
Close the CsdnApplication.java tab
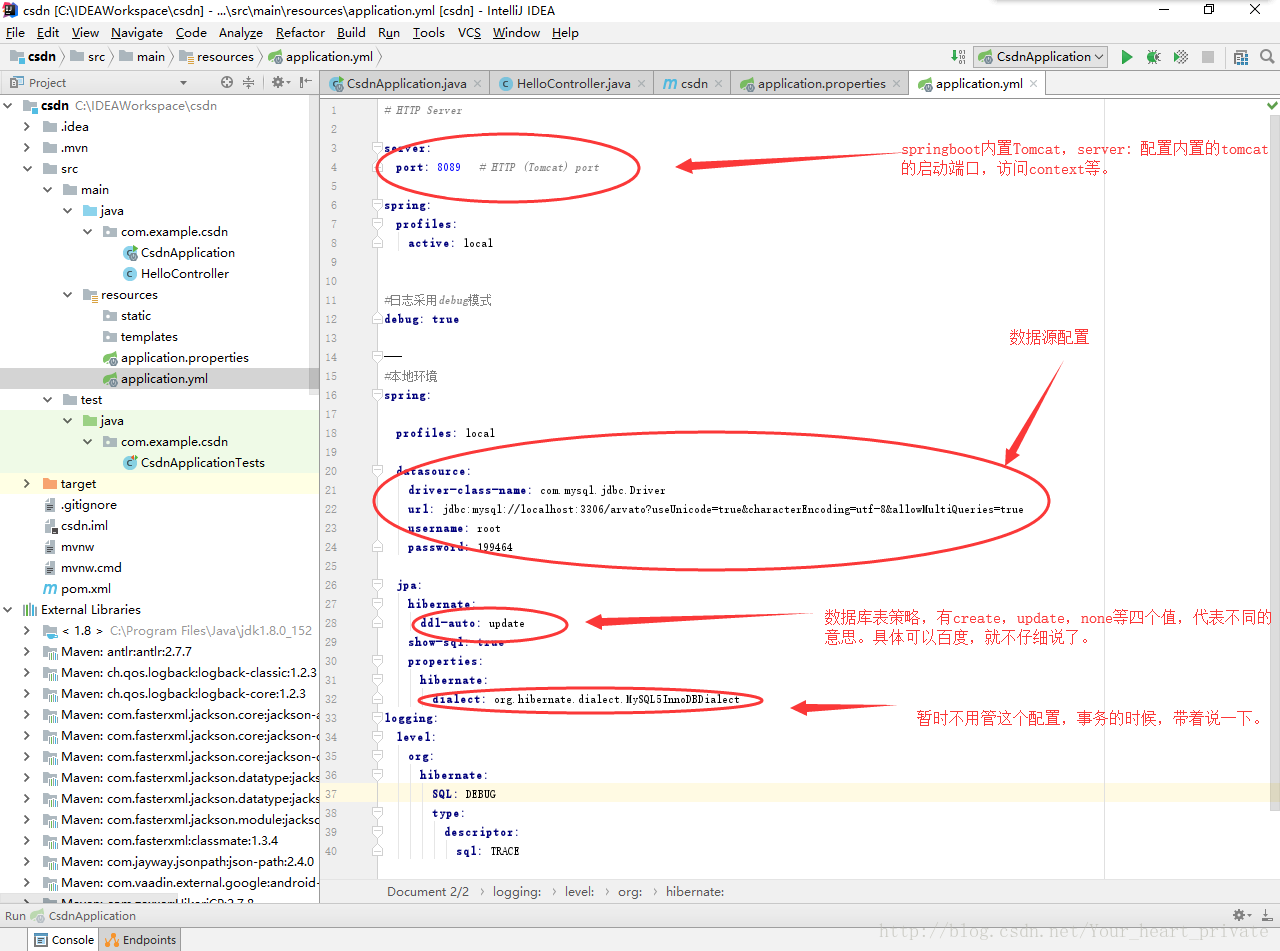coord(477,84)
